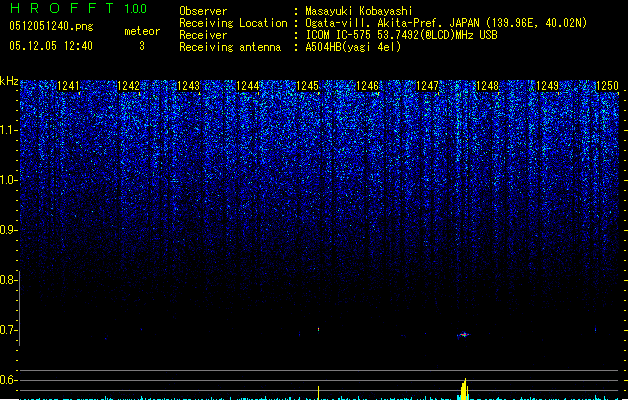Click the 1248 time marker
The width and height of the screenshot is (629, 400).
tap(487, 85)
